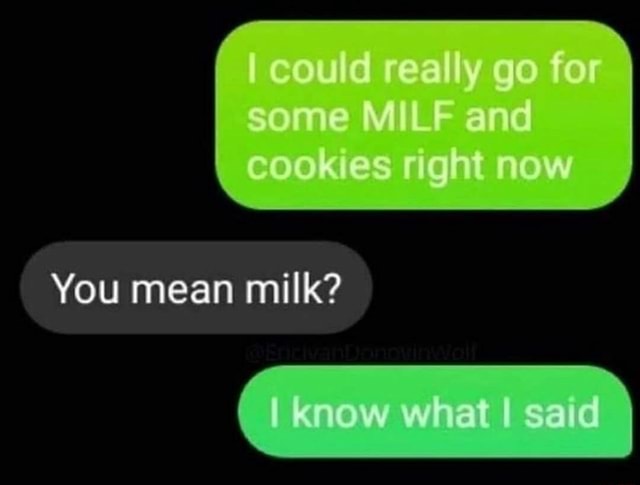Select the 'I know what I said' bubble

pos(435,412)
